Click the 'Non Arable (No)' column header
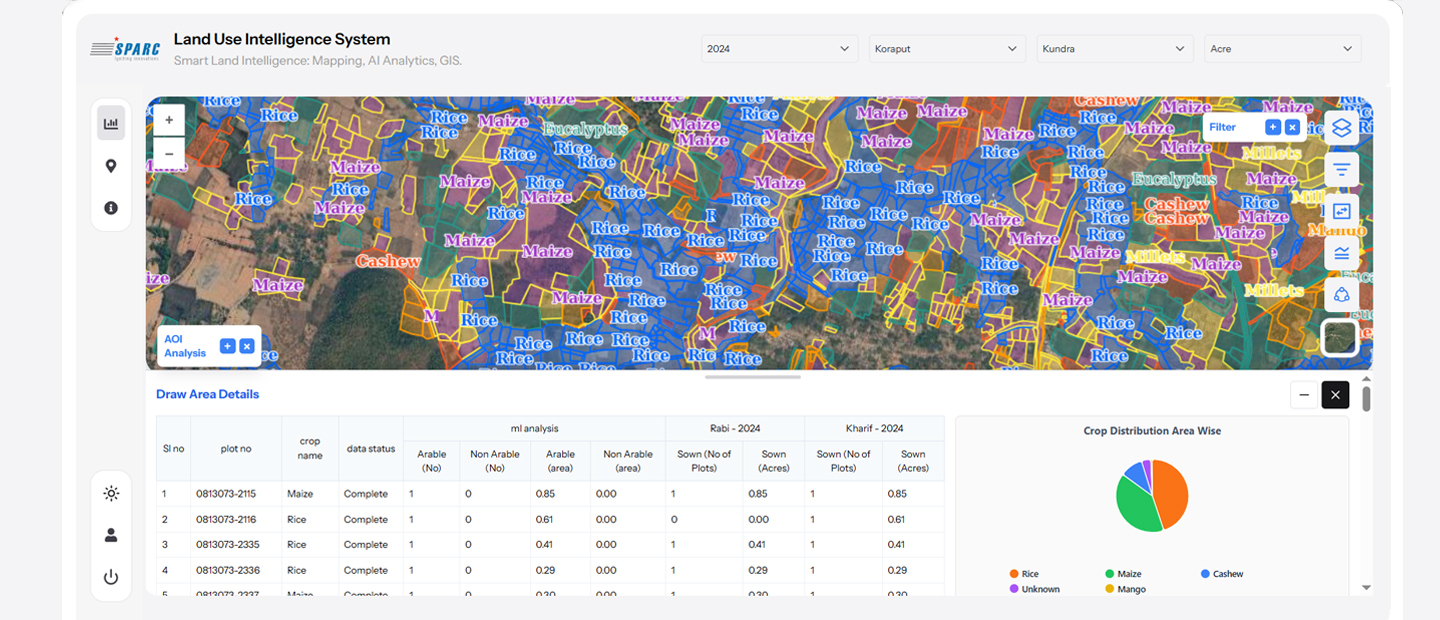This screenshot has height=620, width=1440. pyautogui.click(x=495, y=461)
